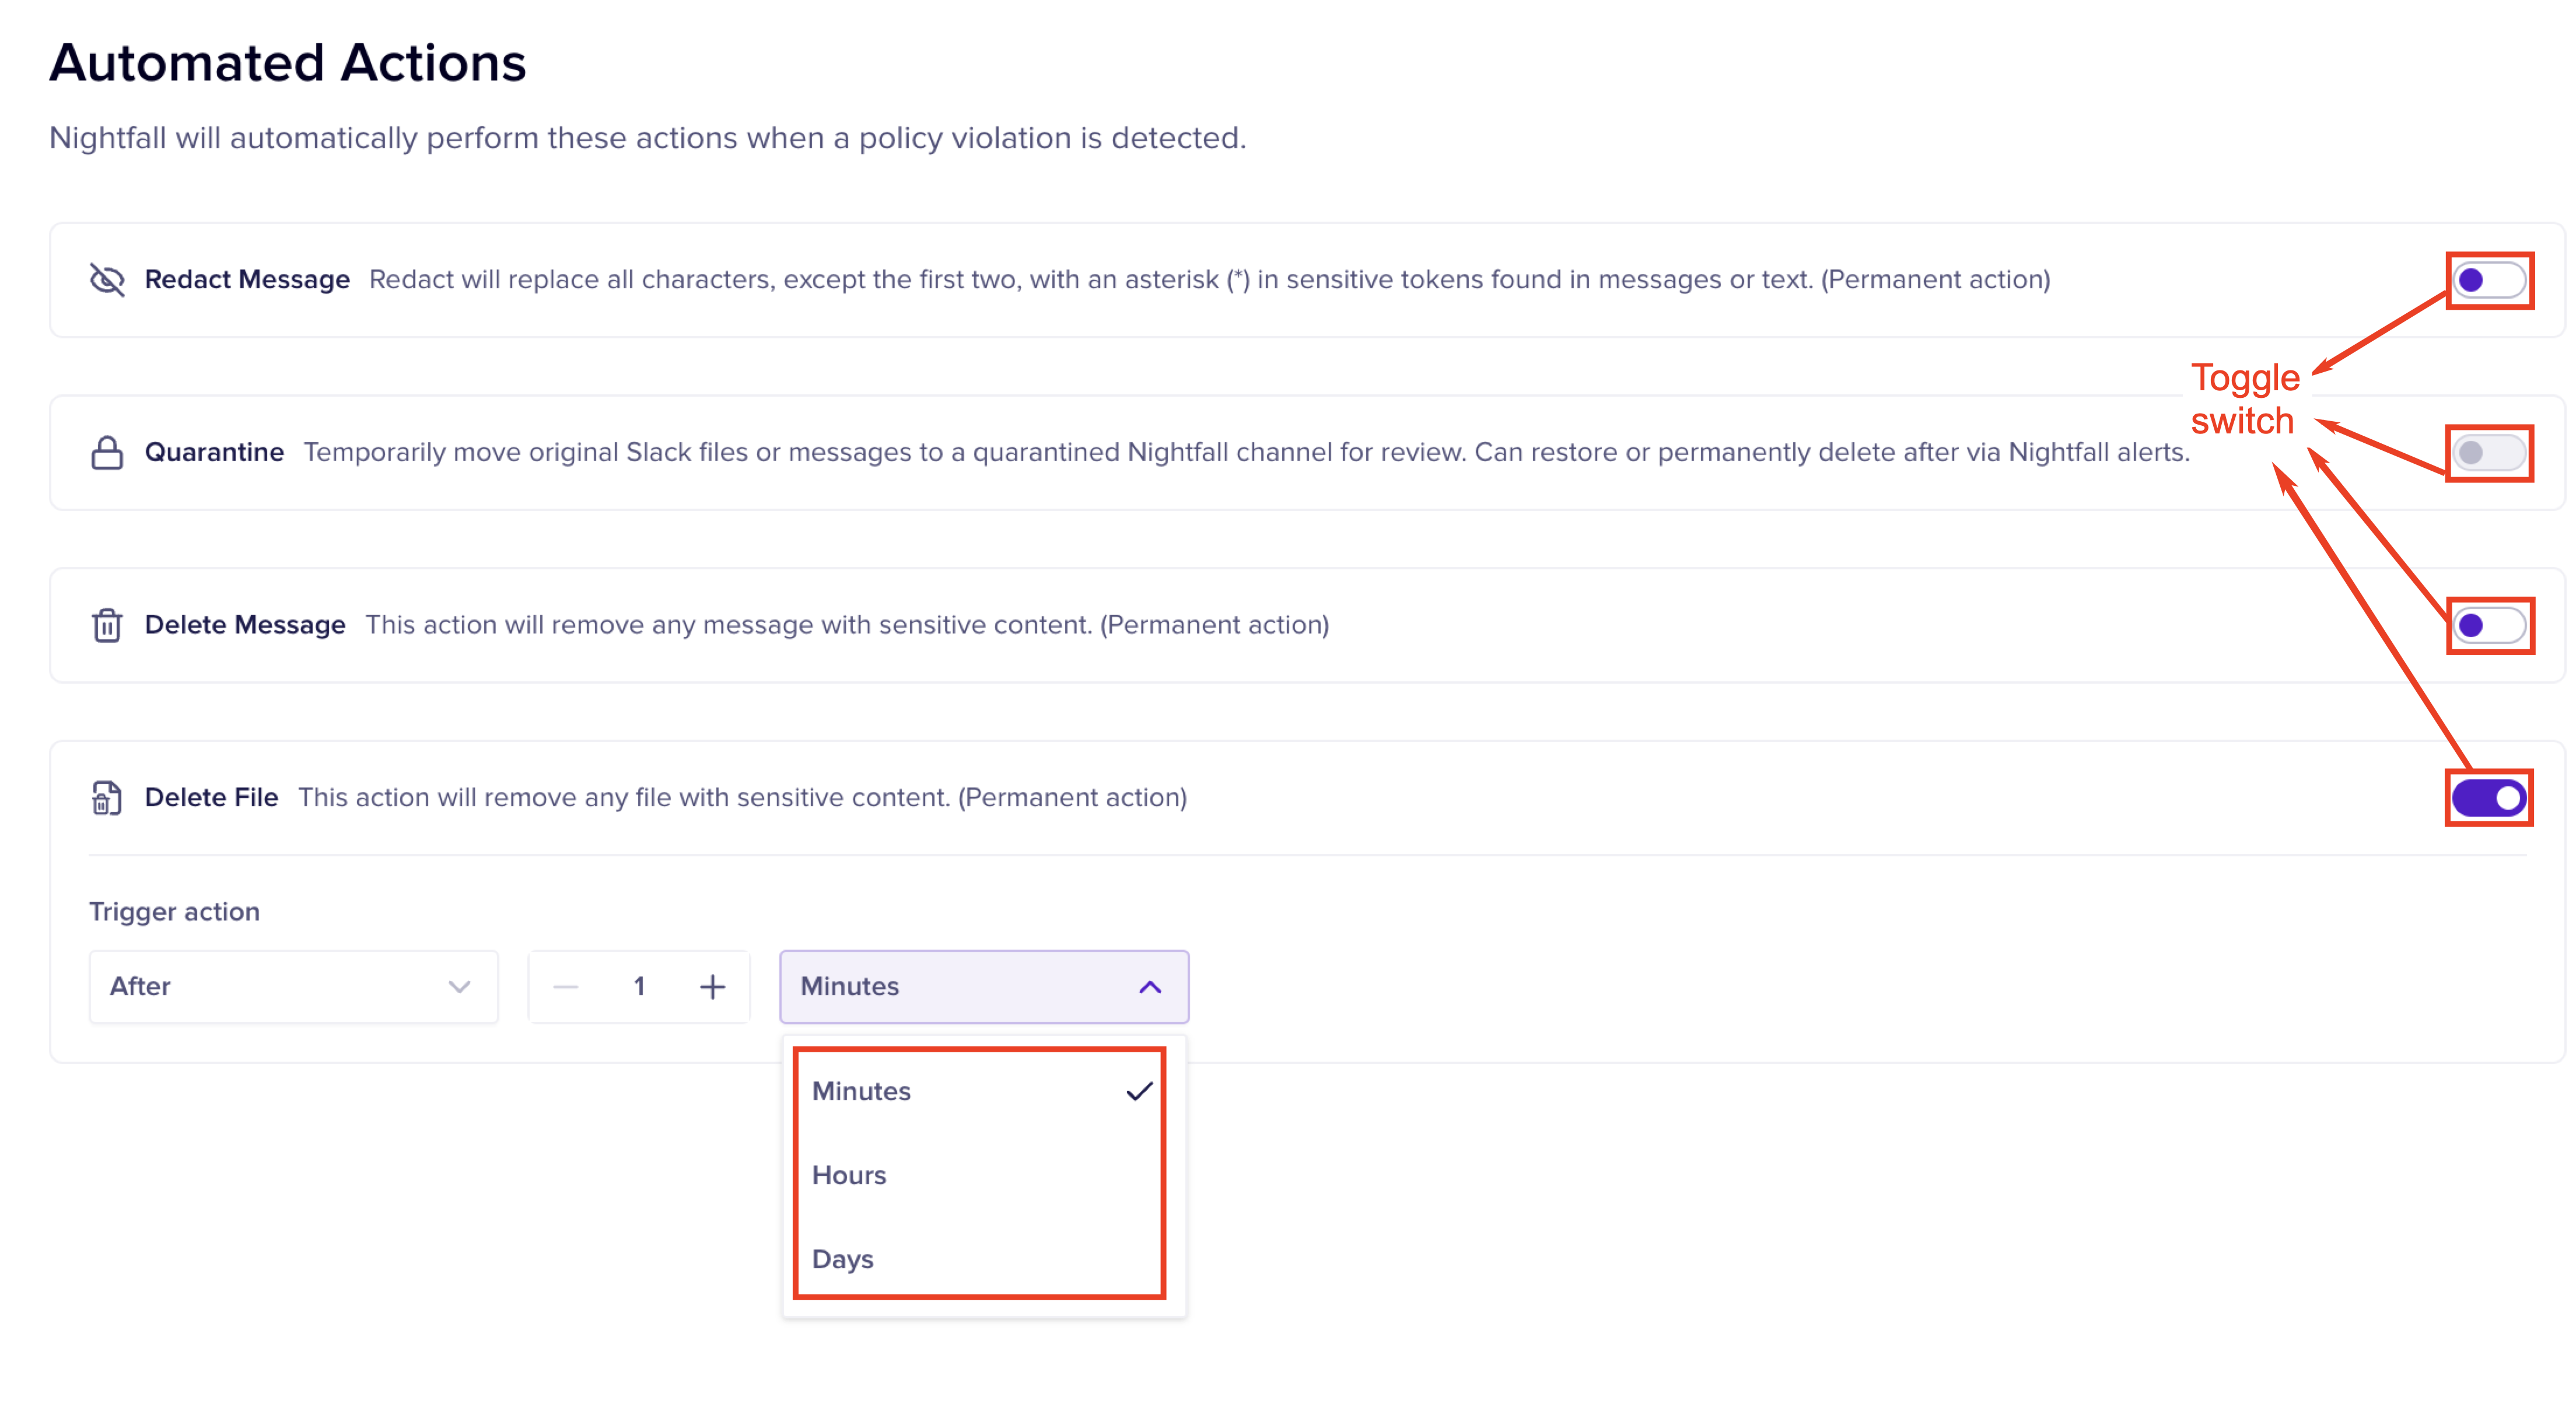2576x1414 pixels.
Task: Disable the Delete File toggle
Action: (2489, 798)
